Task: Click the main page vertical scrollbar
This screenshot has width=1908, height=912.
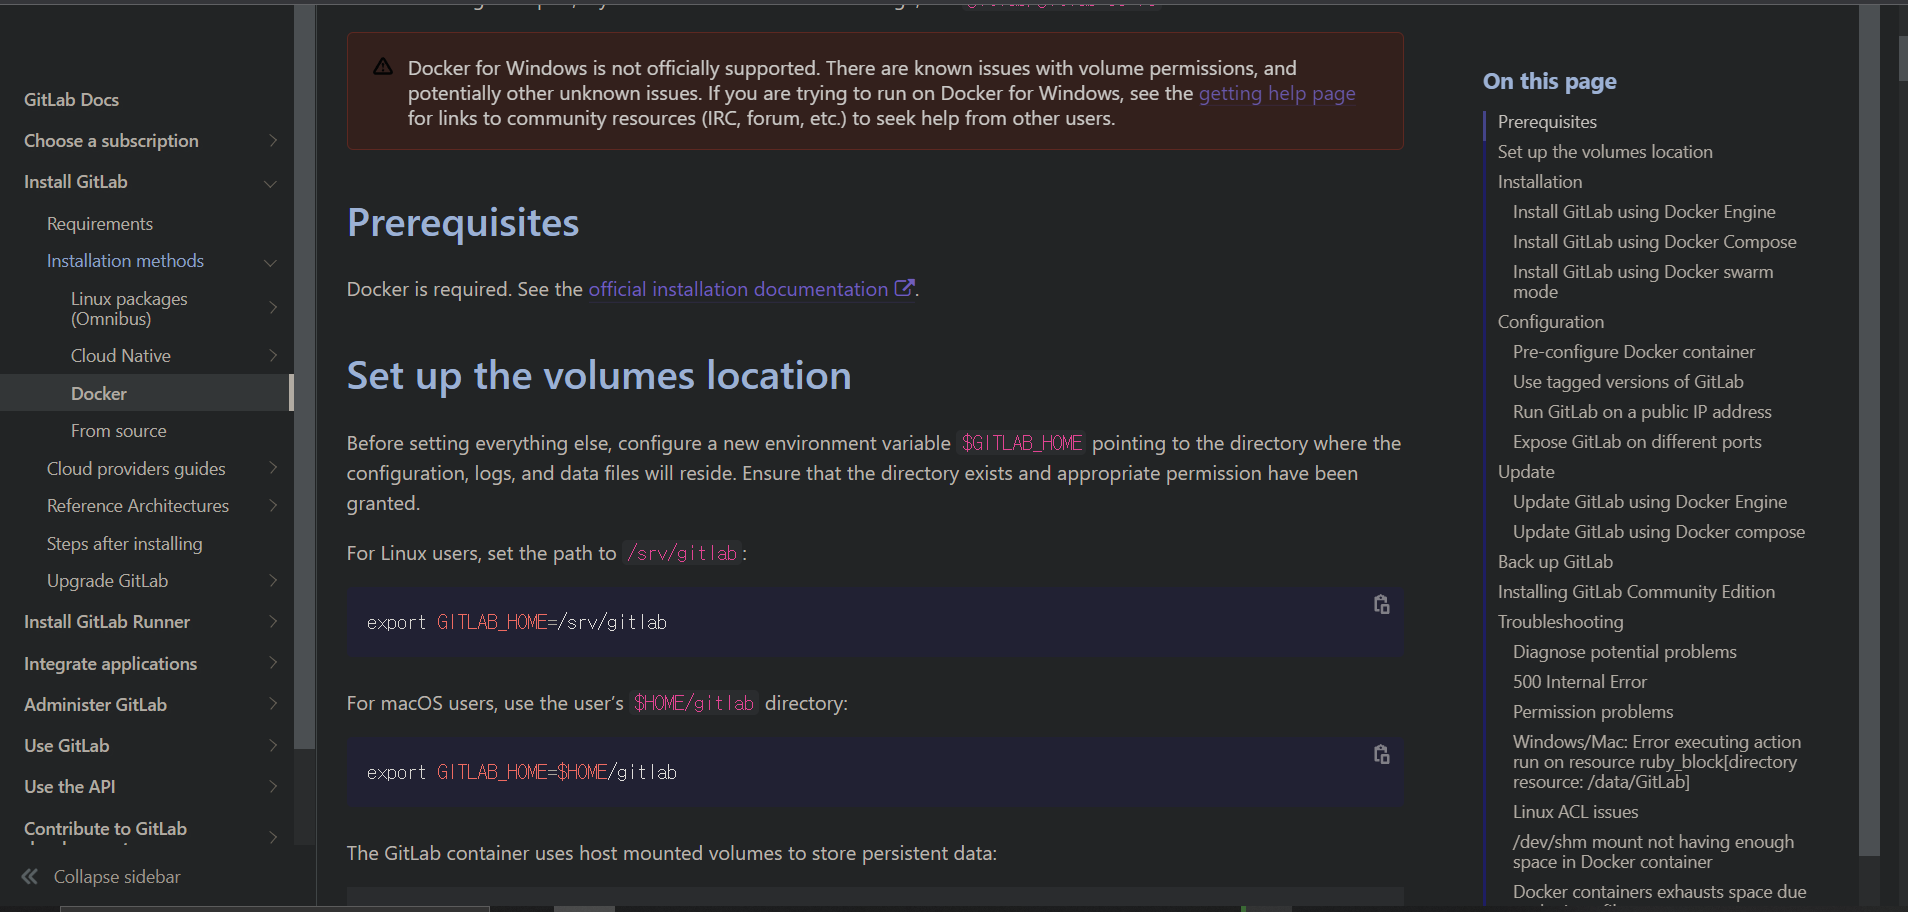Action: [x=1869, y=430]
